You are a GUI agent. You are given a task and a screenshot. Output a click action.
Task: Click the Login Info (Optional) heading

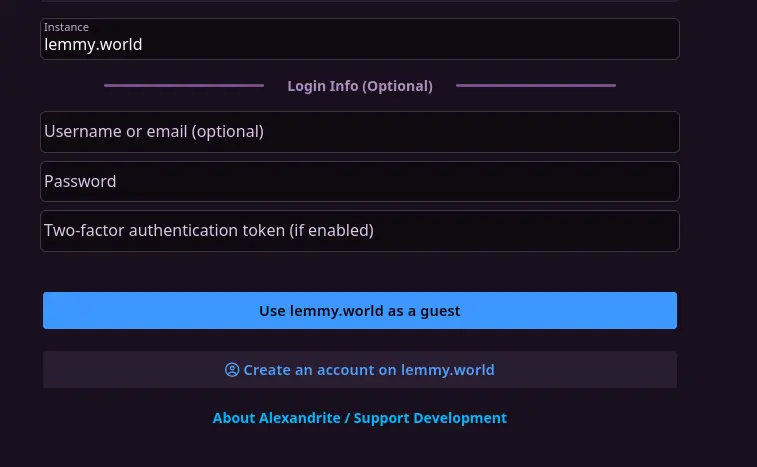[360, 86]
